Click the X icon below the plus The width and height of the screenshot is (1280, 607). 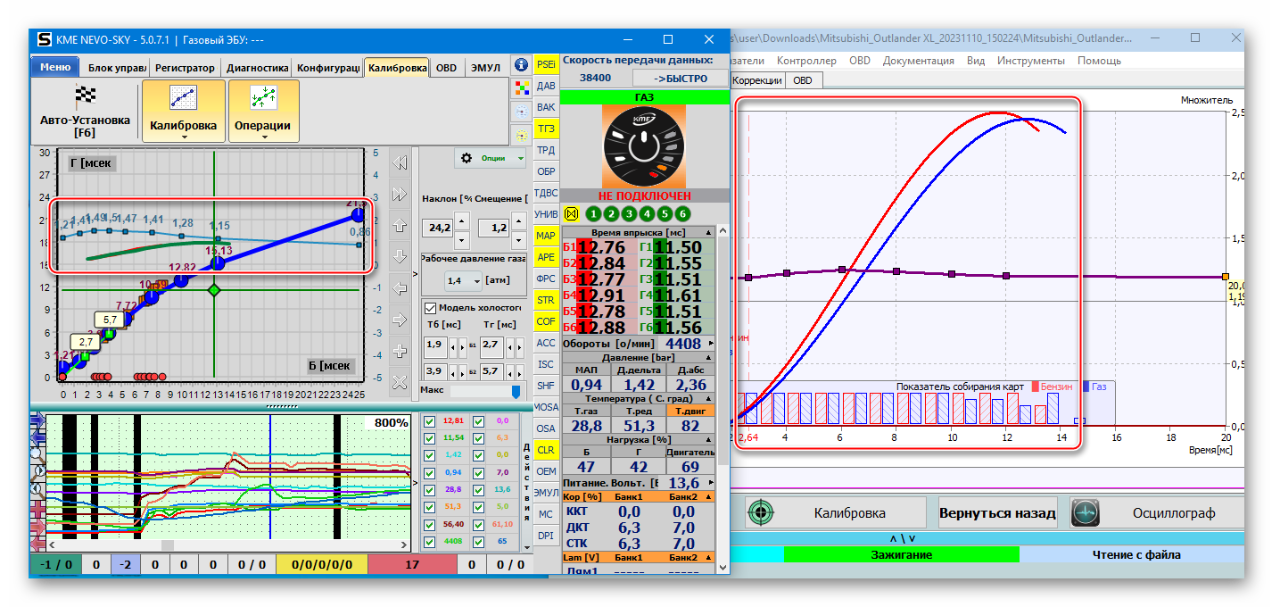400,382
